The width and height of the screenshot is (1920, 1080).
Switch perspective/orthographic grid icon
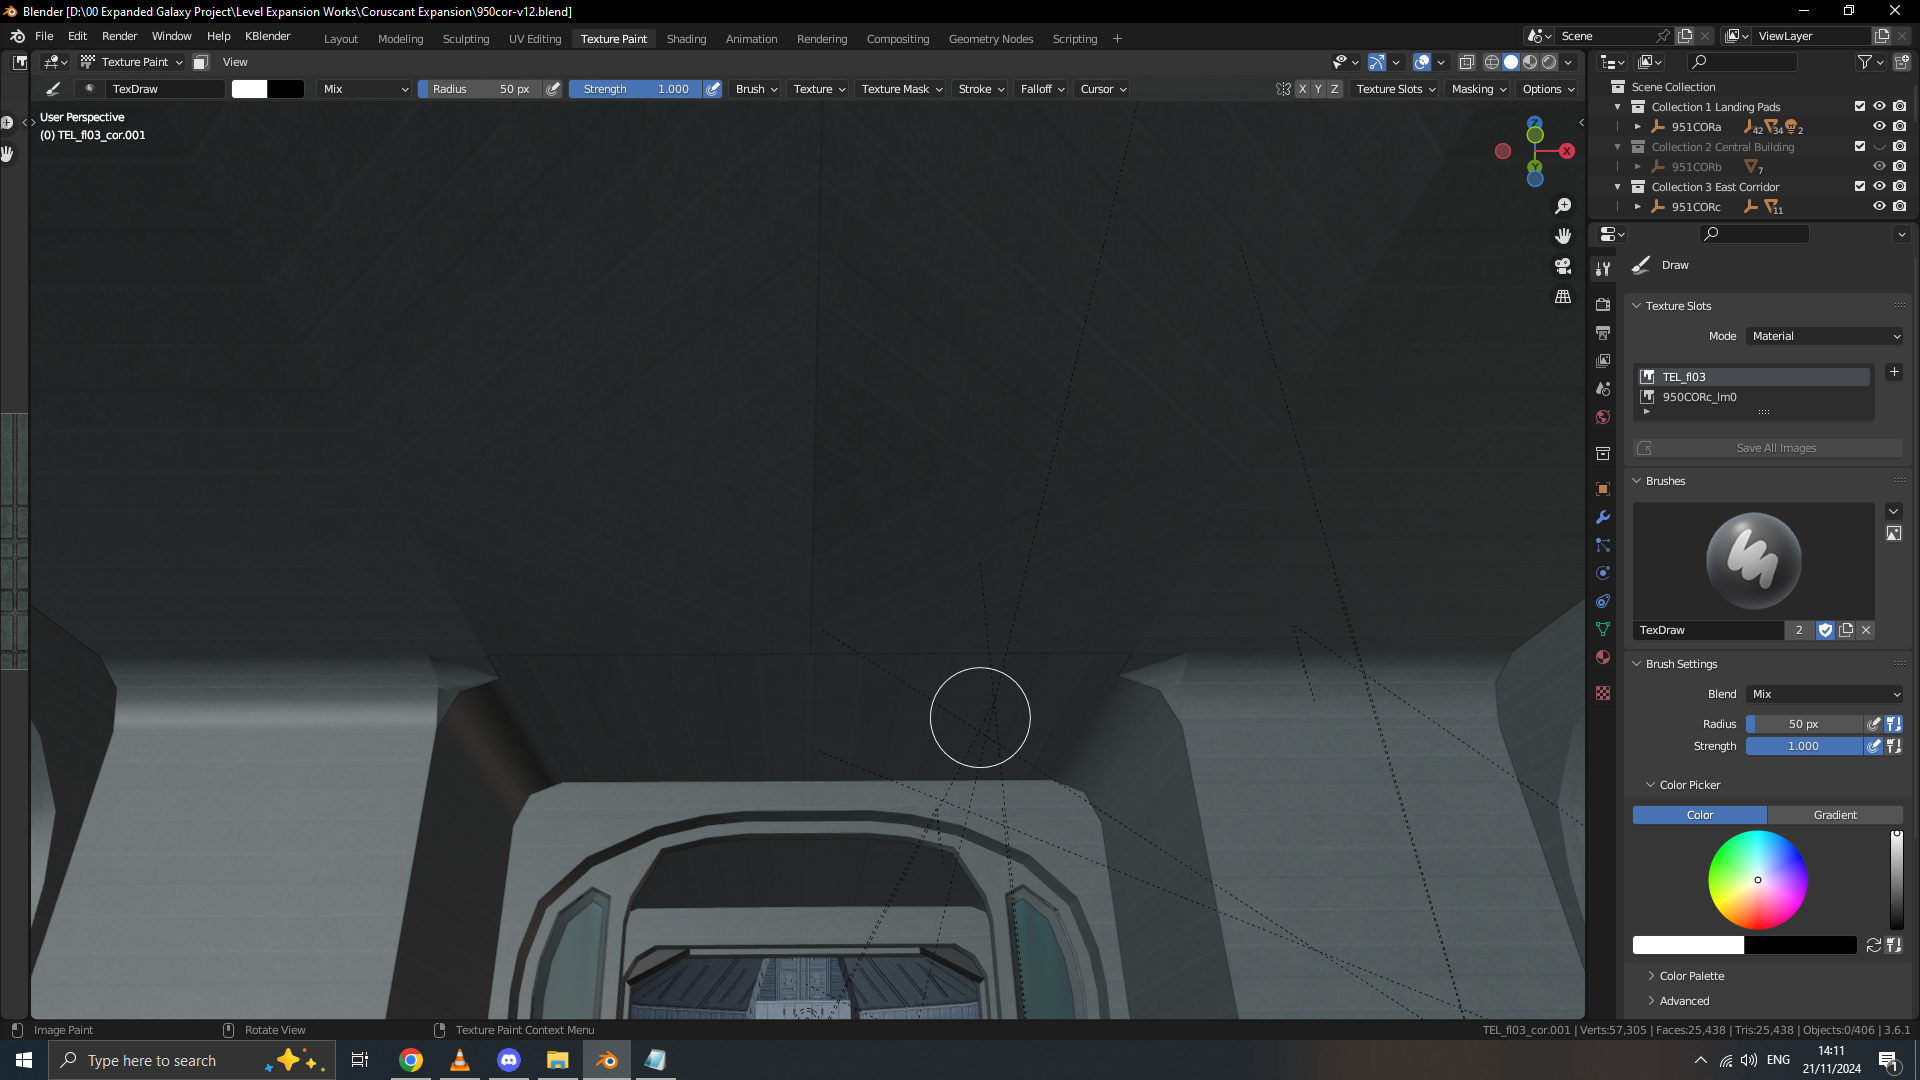[1563, 297]
